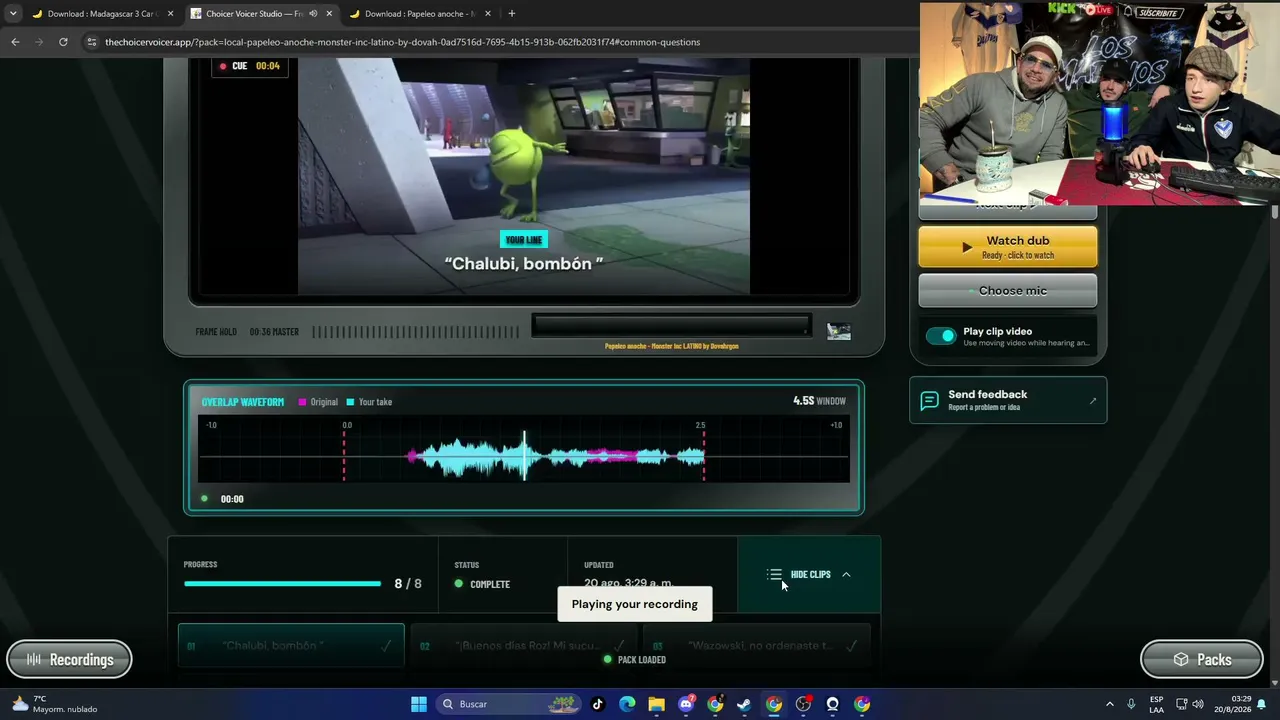Click the scrollbar beside the webcam overlay
Viewport: 1280px width, 720px height.
coord(1275,212)
